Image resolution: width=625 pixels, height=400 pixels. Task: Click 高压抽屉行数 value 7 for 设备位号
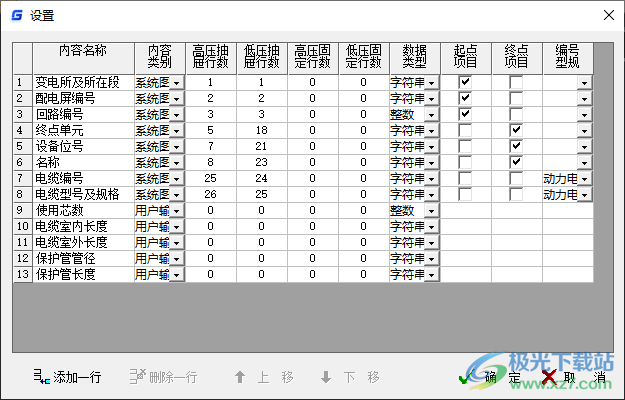[x=210, y=146]
